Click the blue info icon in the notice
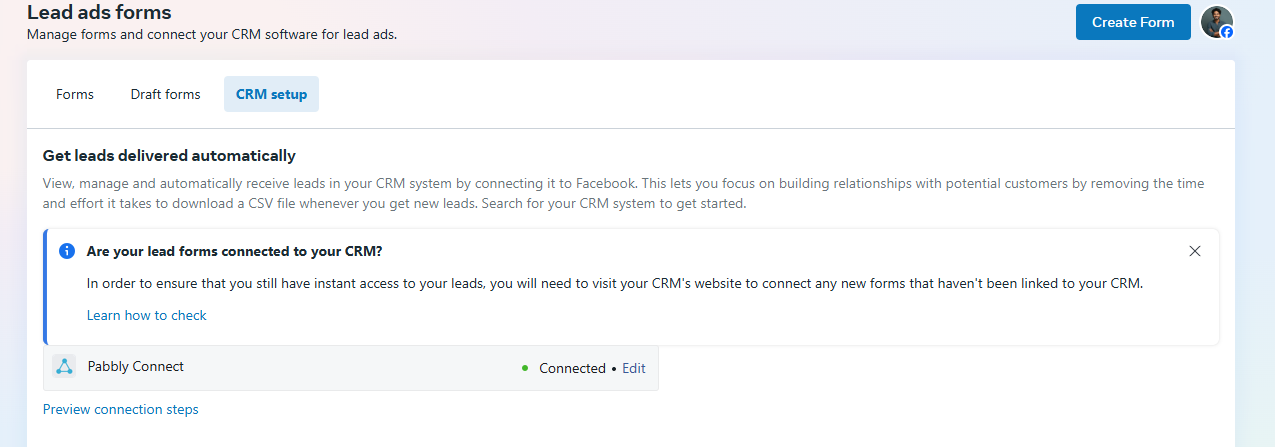This screenshot has height=447, width=1275. pos(67,251)
